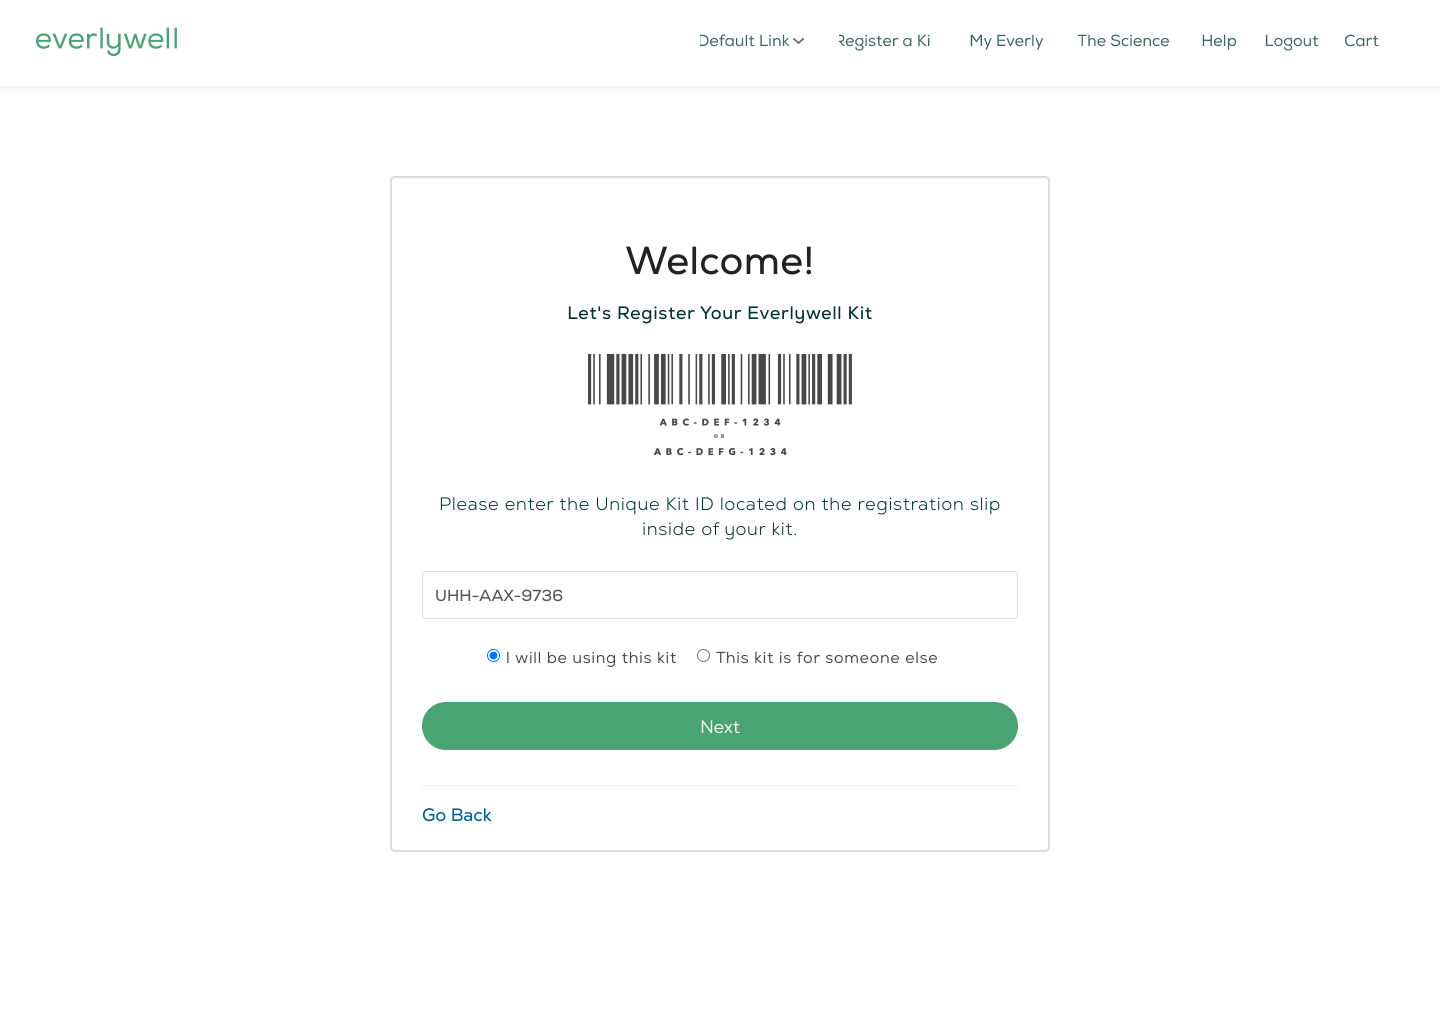The height and width of the screenshot is (1024, 1440).
Task: Click the Go Back link
Action: point(457,815)
